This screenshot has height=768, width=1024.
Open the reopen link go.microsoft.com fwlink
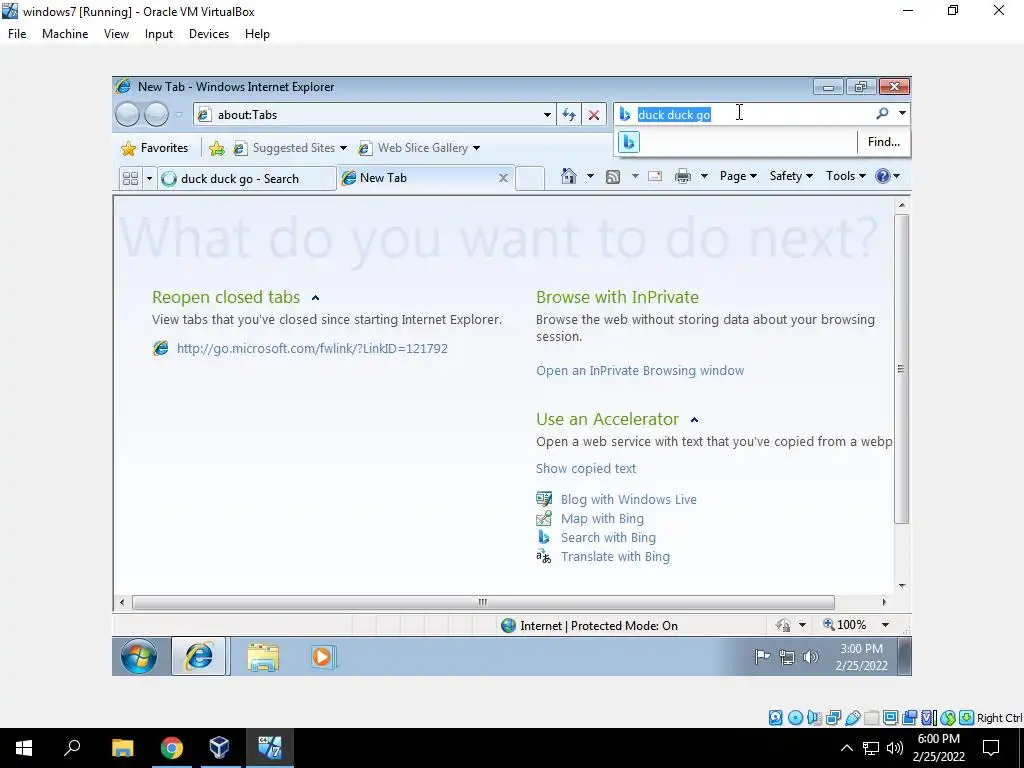point(312,348)
